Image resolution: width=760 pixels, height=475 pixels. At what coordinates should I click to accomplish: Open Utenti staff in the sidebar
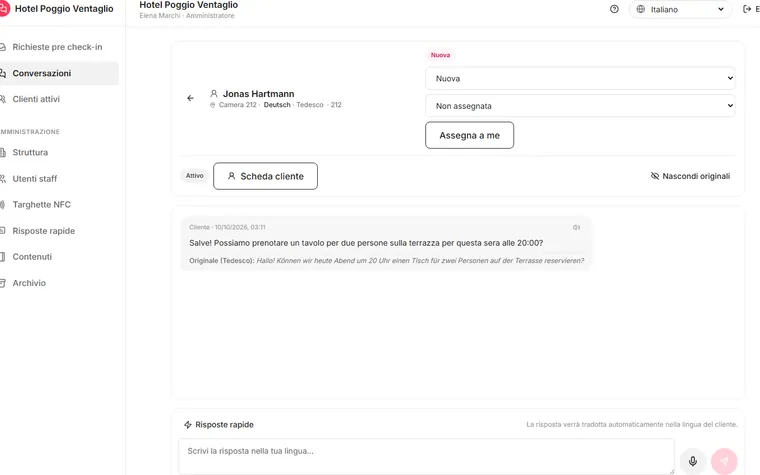(57, 178)
